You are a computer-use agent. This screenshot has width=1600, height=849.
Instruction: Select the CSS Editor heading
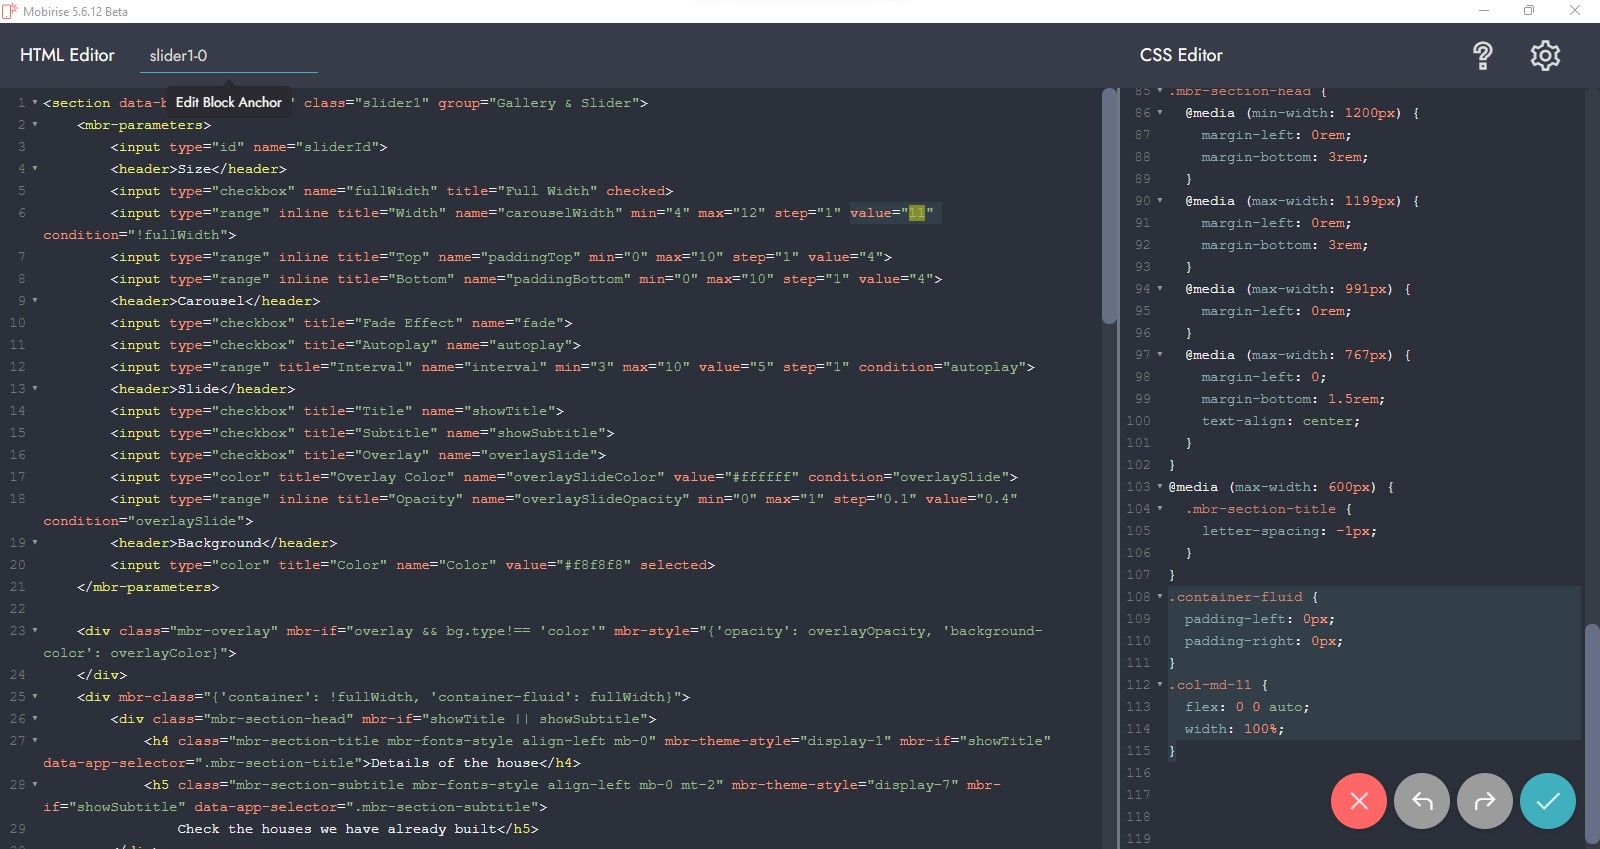click(x=1181, y=55)
